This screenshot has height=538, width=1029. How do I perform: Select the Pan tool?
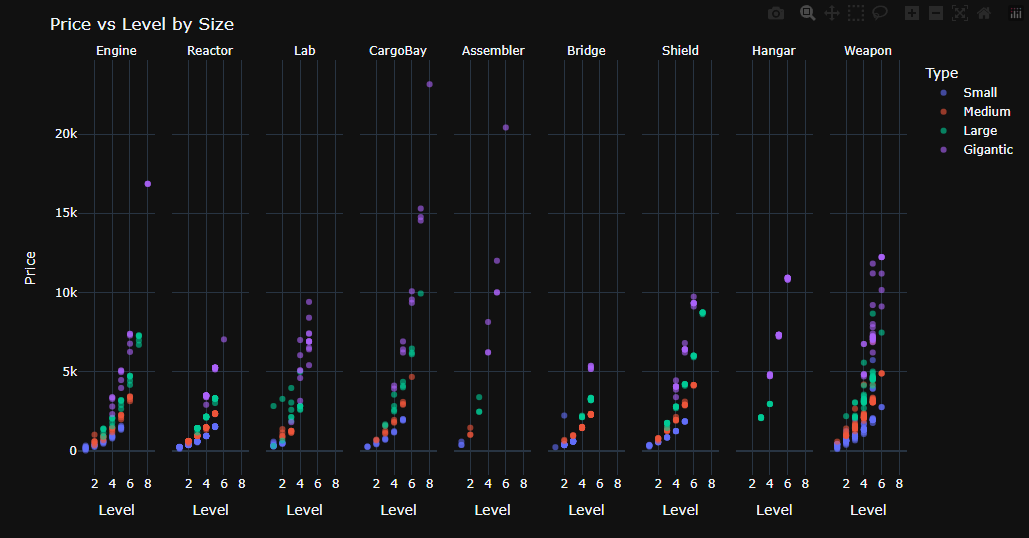831,13
